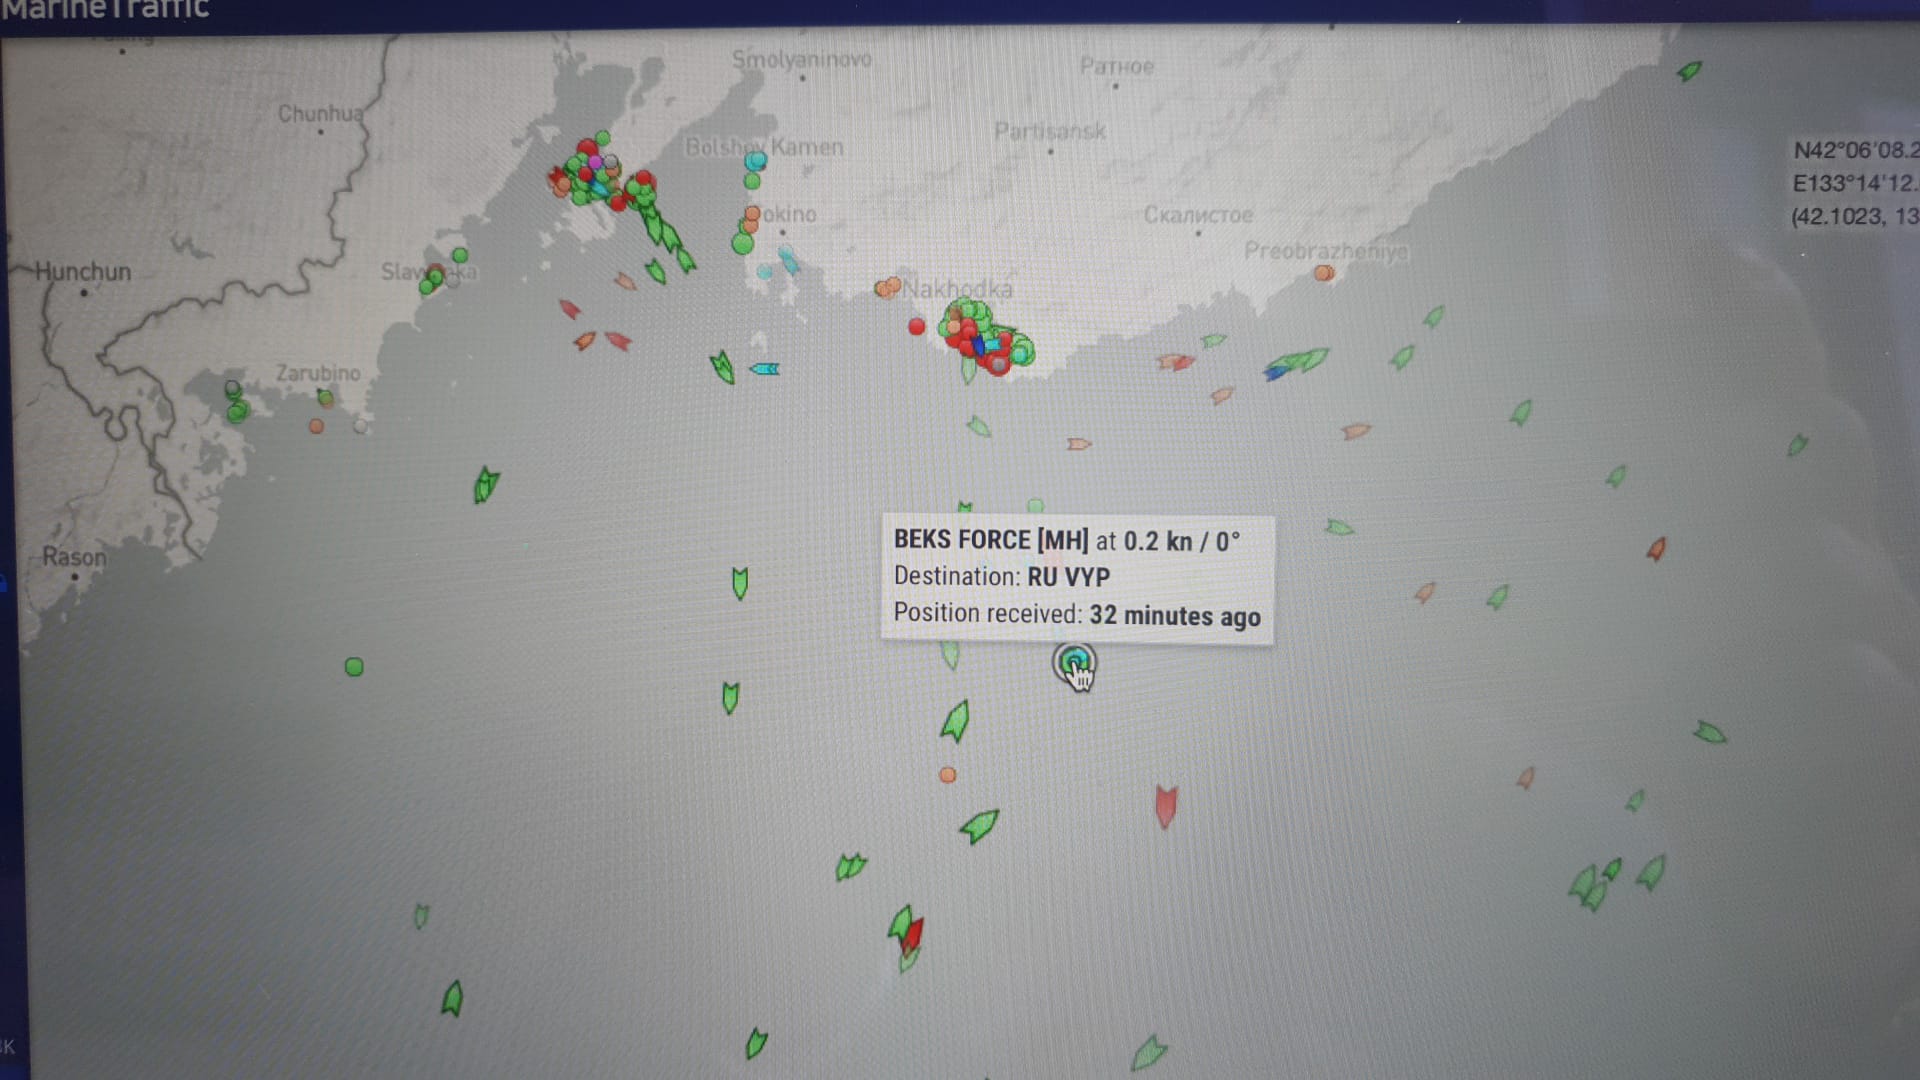Select the orange vessel at far right edge
Screen dimensions: 1920x1080
point(1656,549)
